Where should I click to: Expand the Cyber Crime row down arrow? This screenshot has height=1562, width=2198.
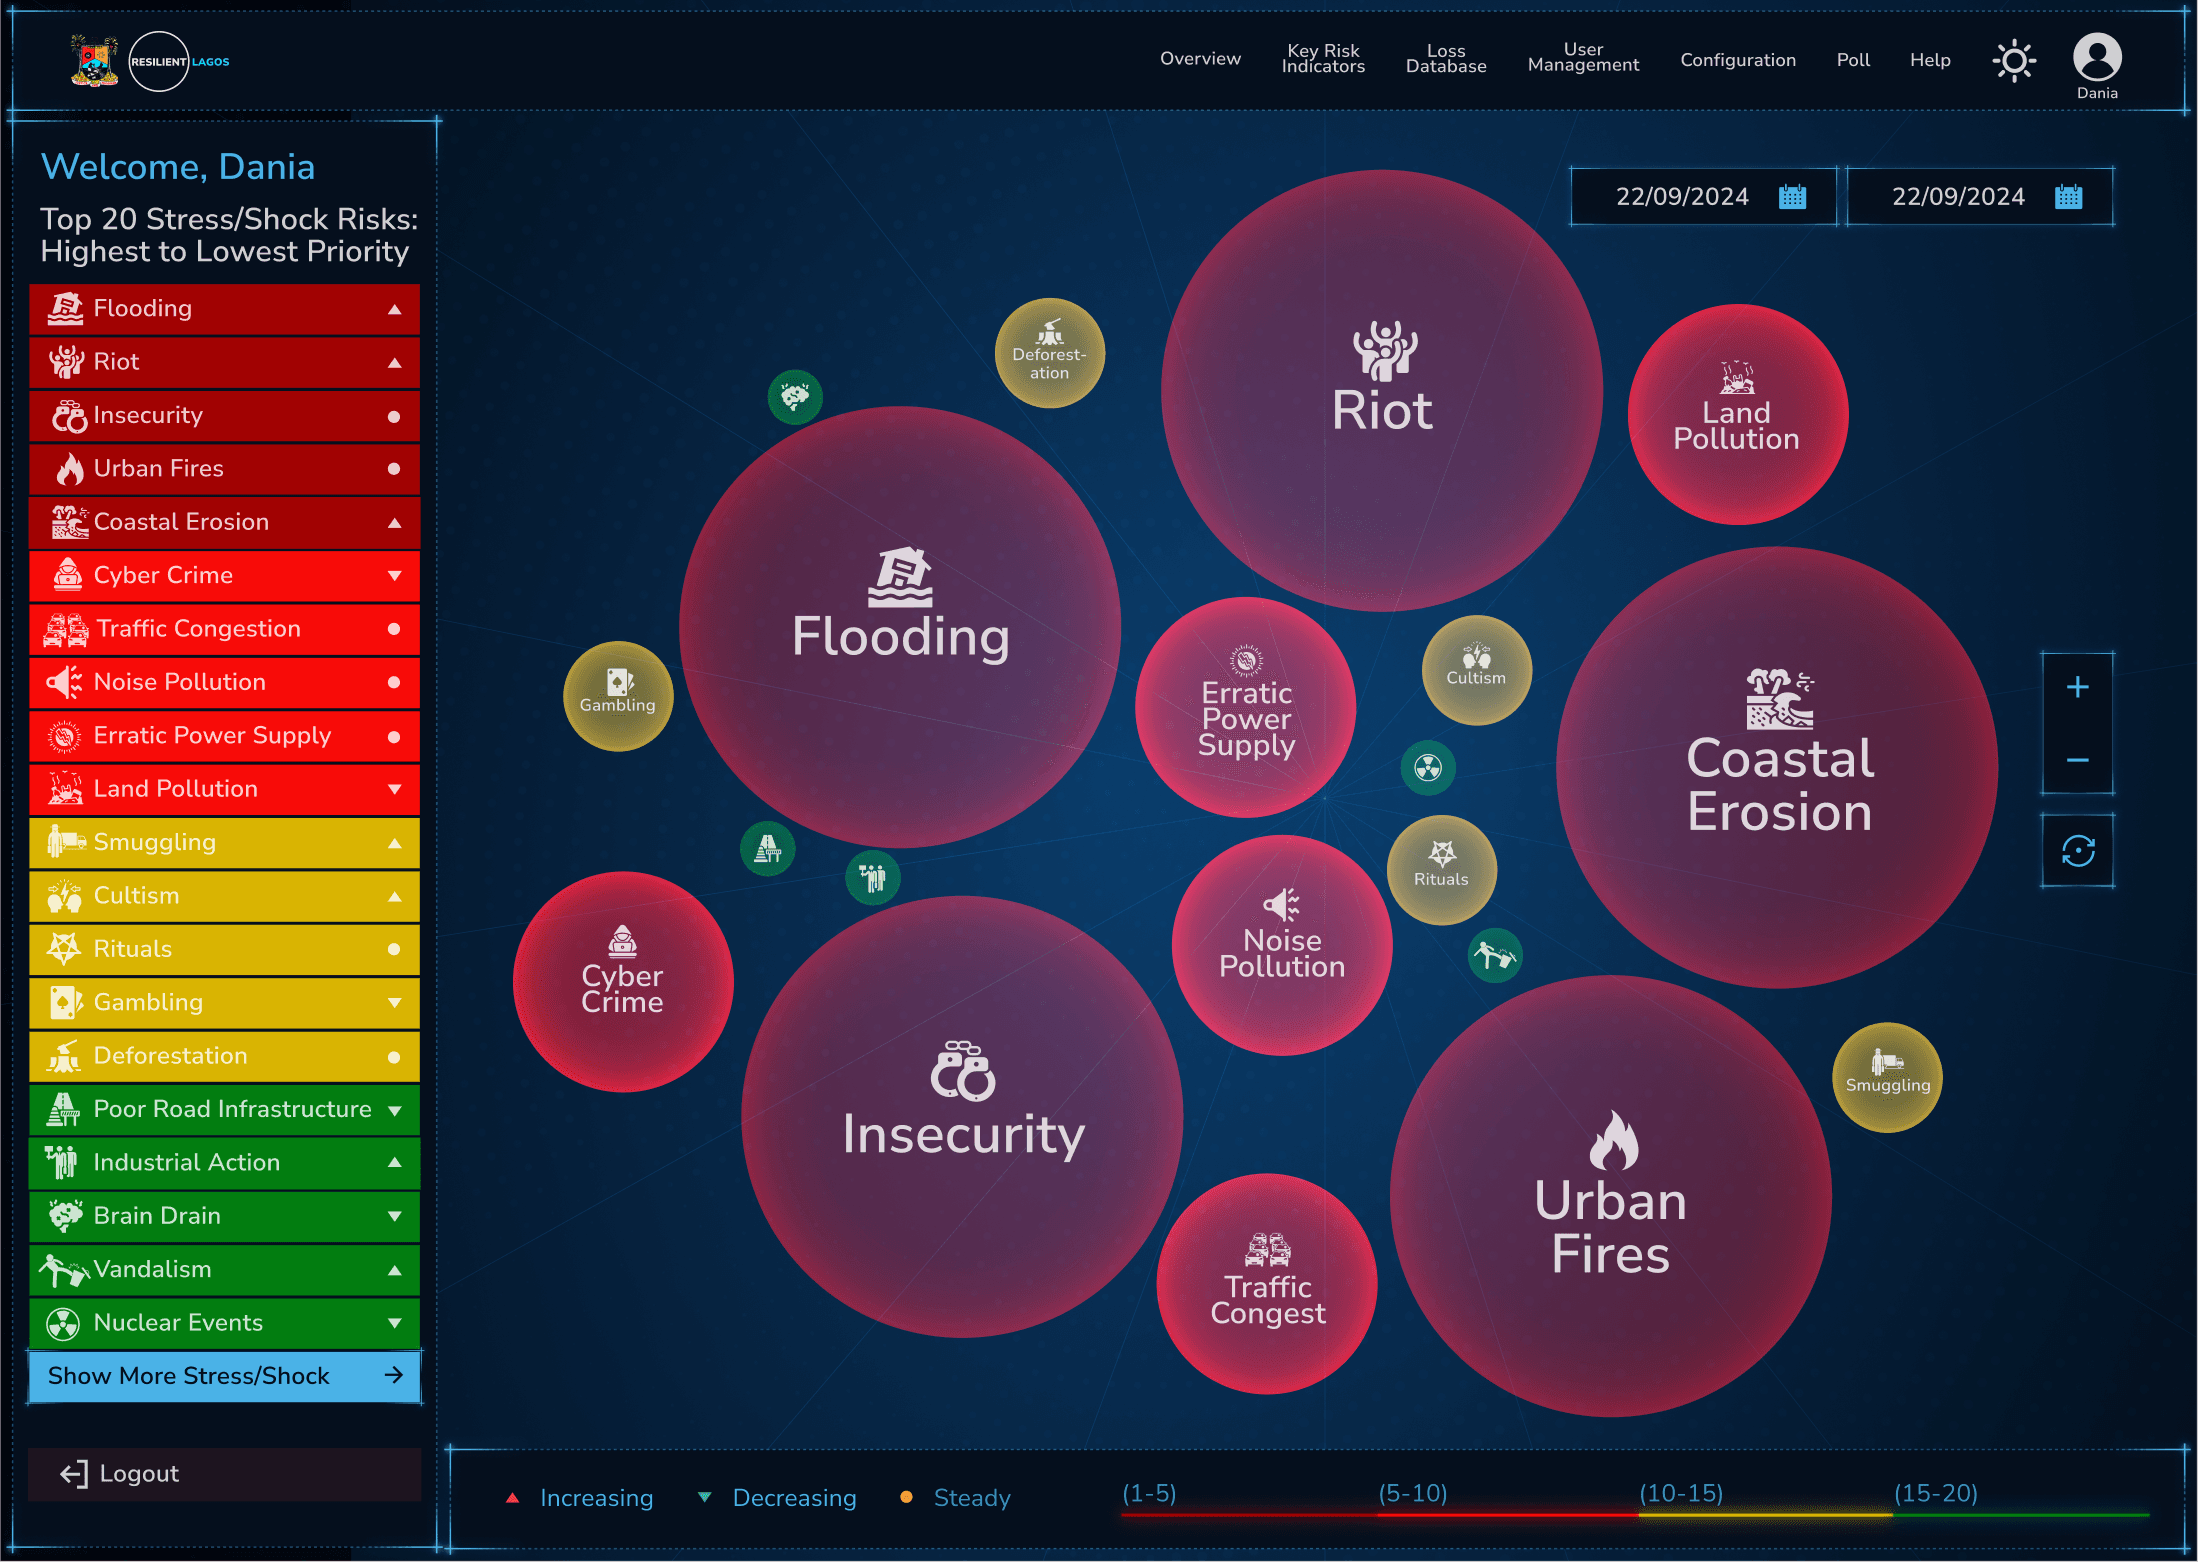(394, 576)
